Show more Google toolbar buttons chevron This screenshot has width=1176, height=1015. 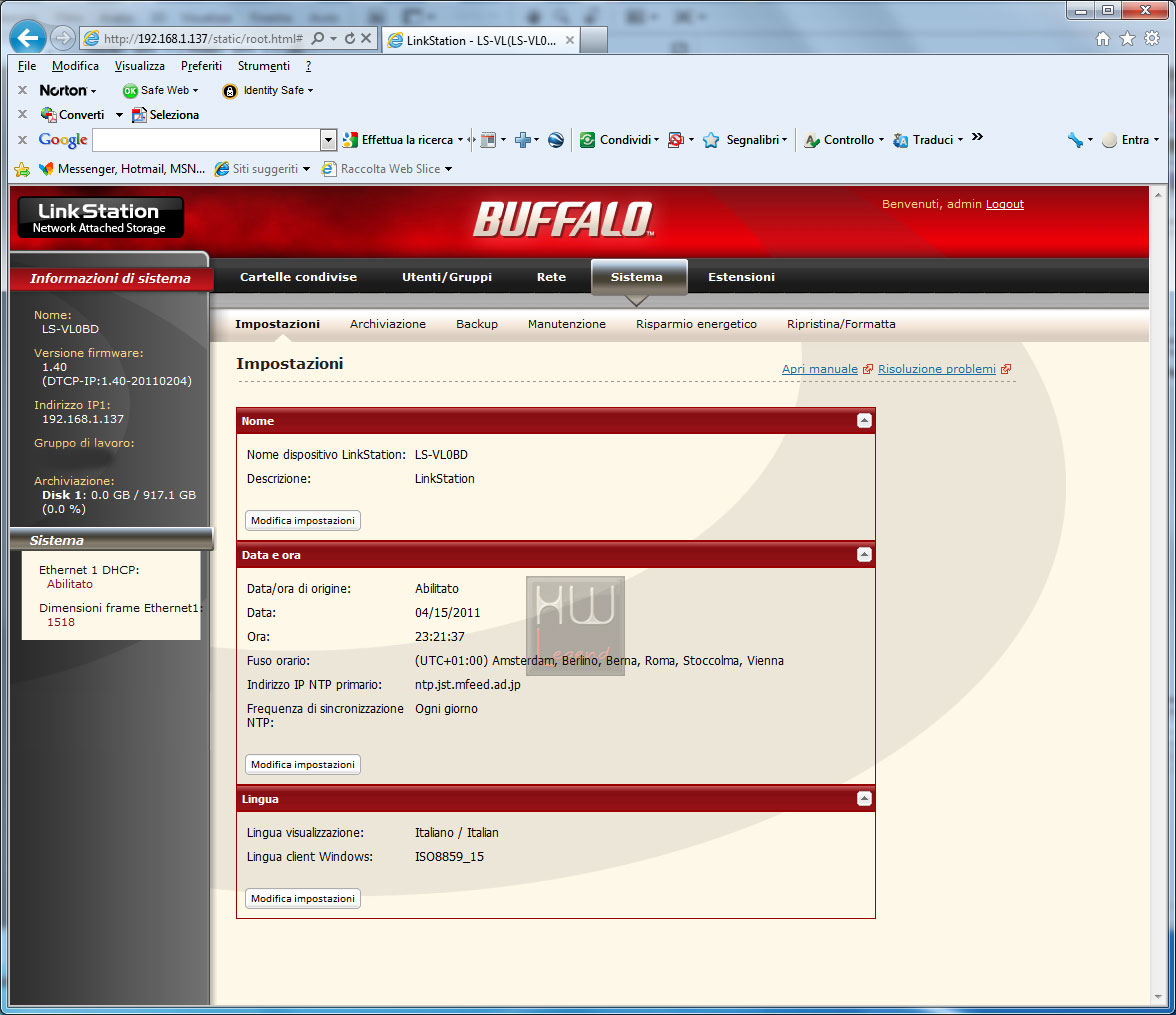[x=977, y=137]
